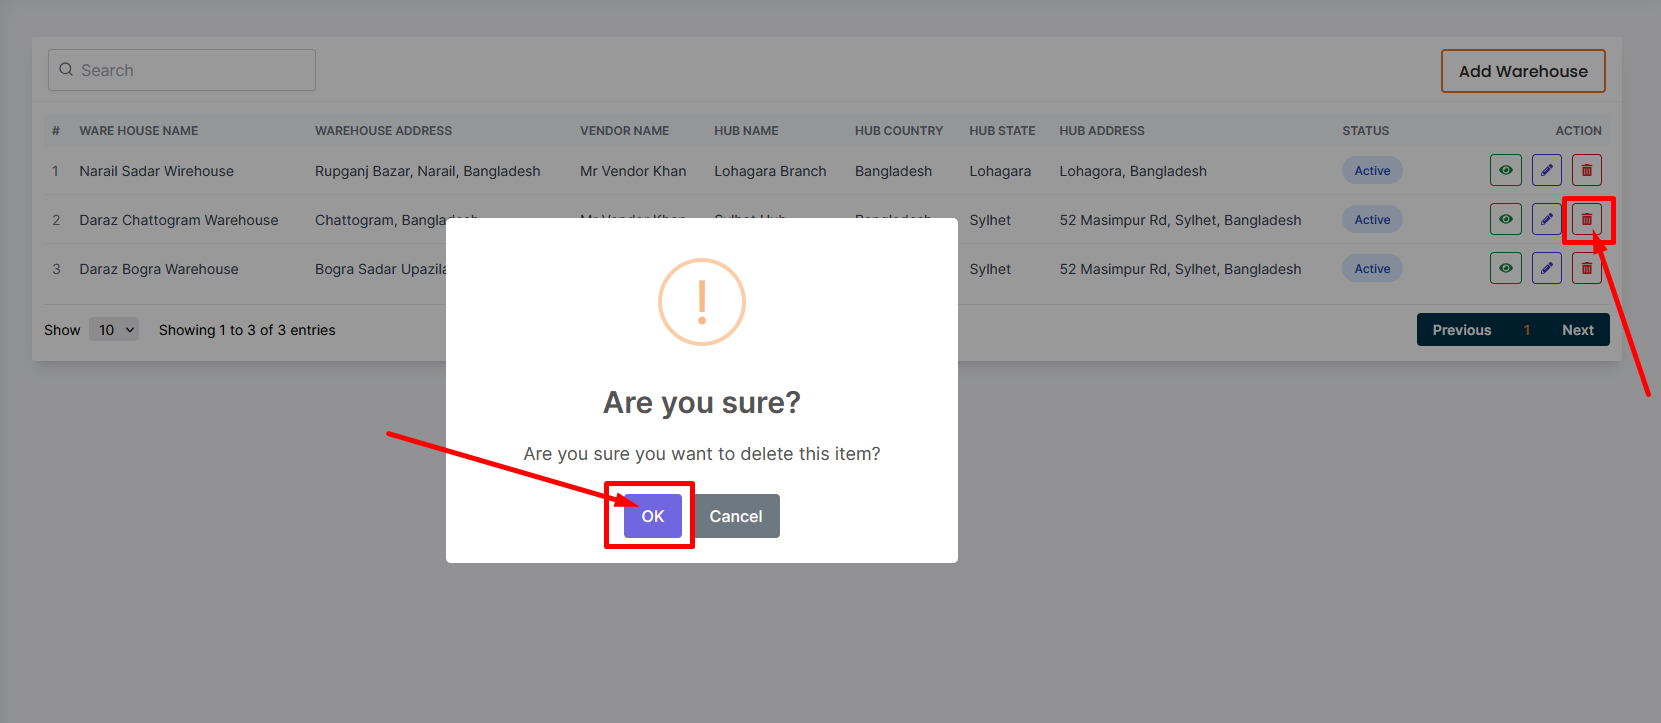
Task: Edit the Daraz Bogra Warehouse row
Action: tap(1546, 269)
